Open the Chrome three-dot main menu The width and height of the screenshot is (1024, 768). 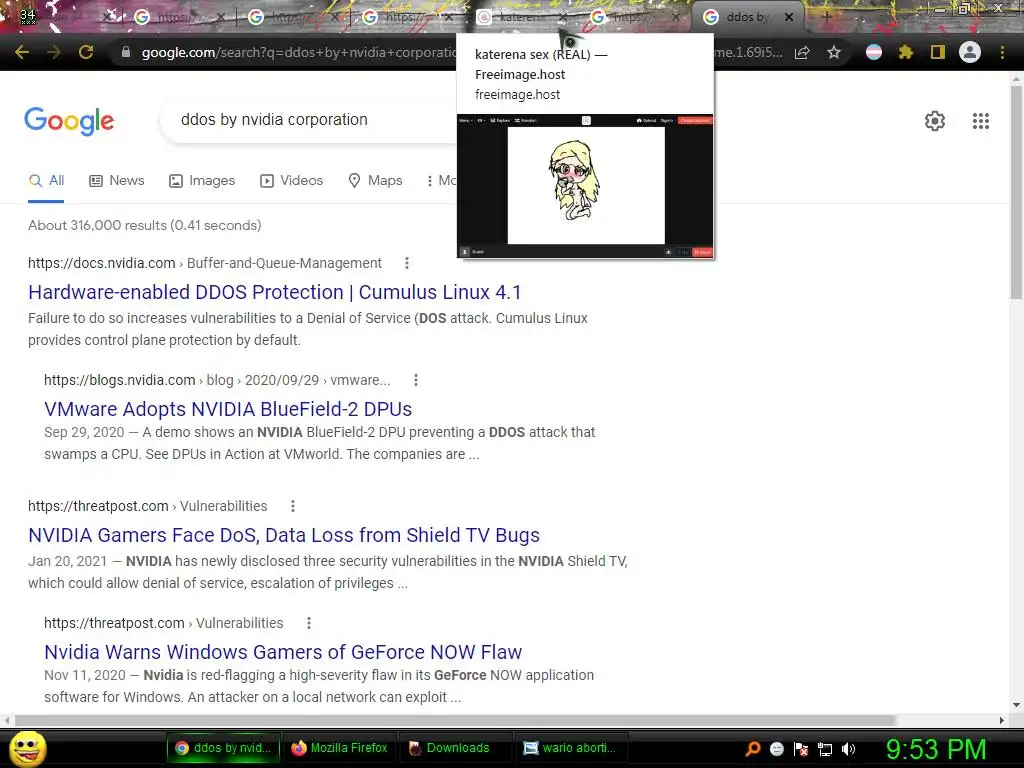pyautogui.click(x=1002, y=52)
